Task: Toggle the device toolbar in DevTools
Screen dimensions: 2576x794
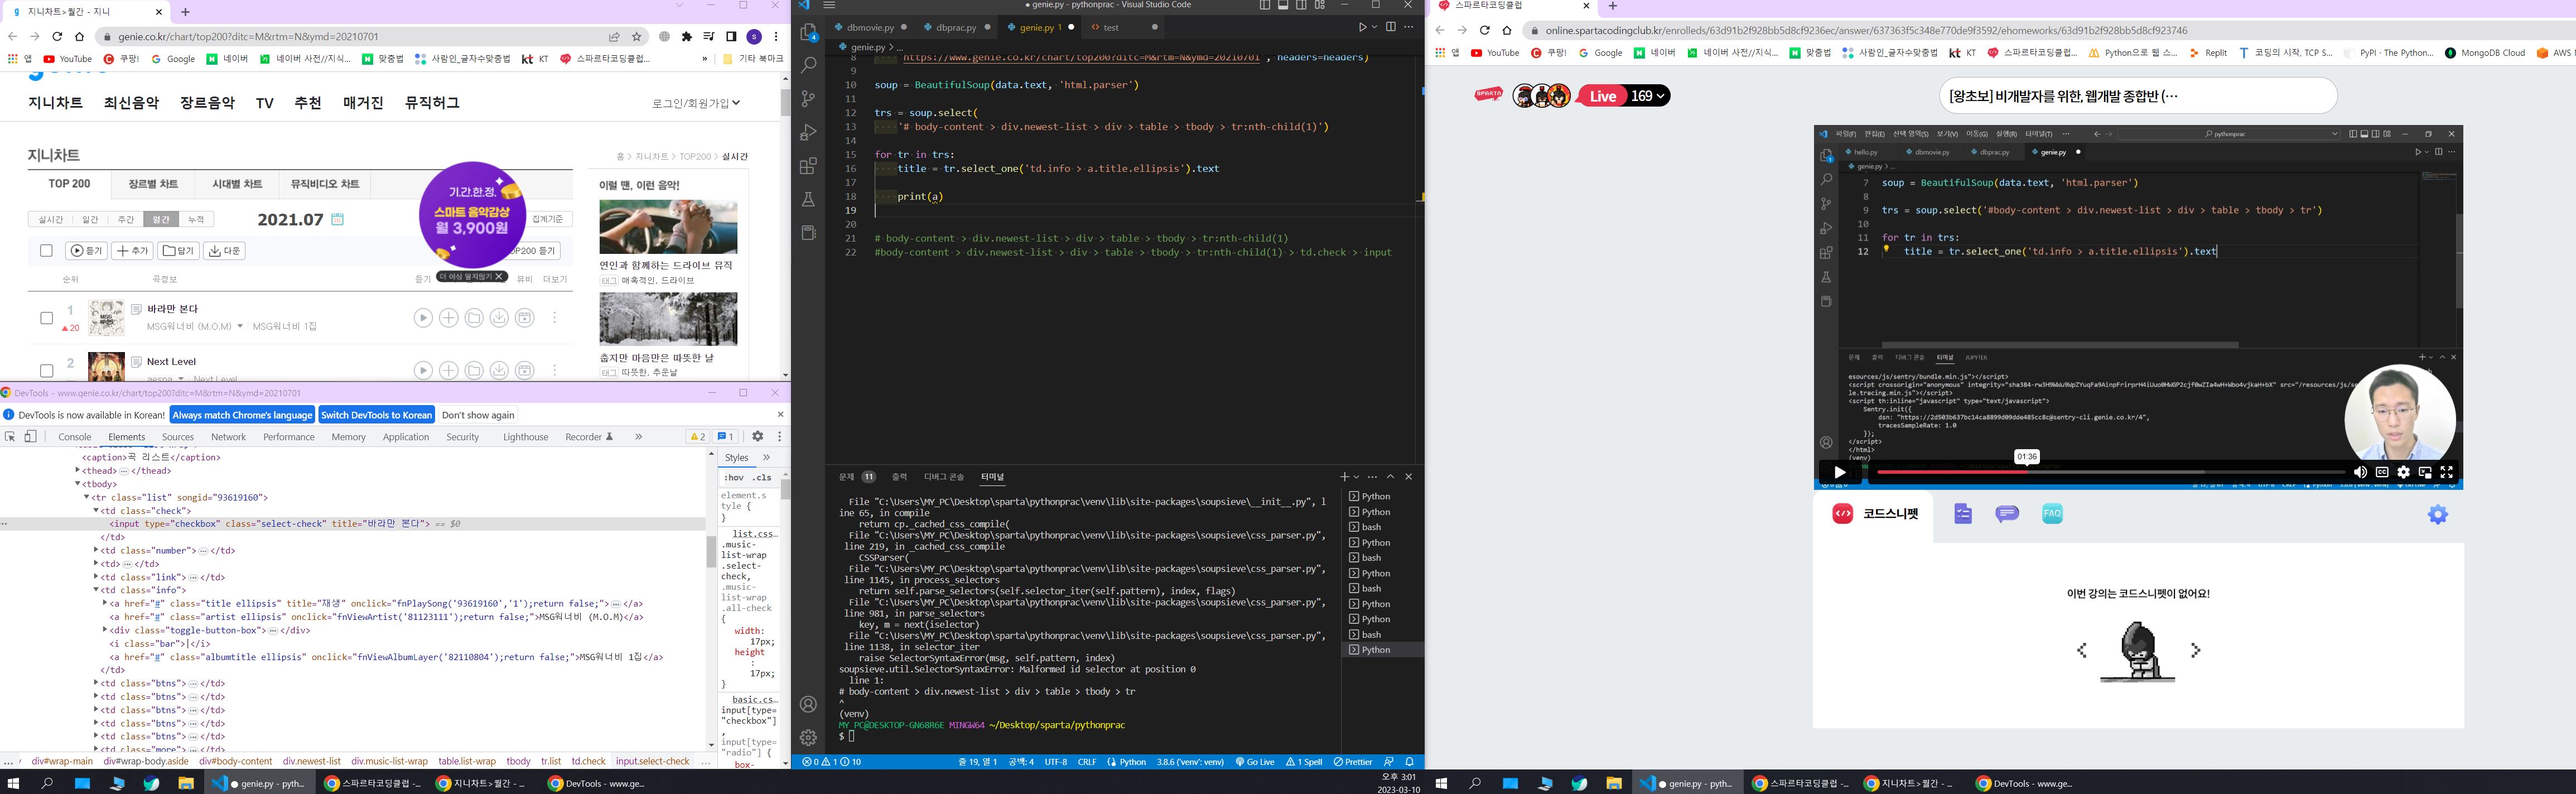Action: pyautogui.click(x=31, y=437)
